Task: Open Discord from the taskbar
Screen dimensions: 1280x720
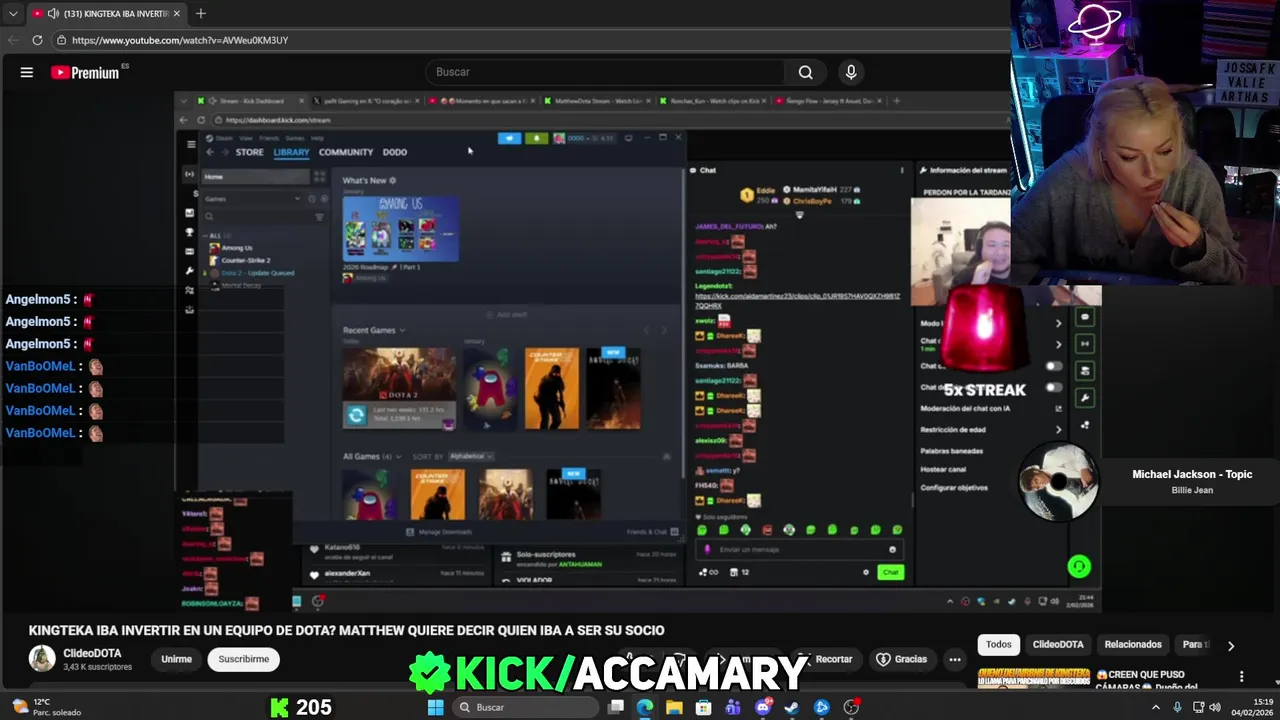Action: tap(763, 707)
